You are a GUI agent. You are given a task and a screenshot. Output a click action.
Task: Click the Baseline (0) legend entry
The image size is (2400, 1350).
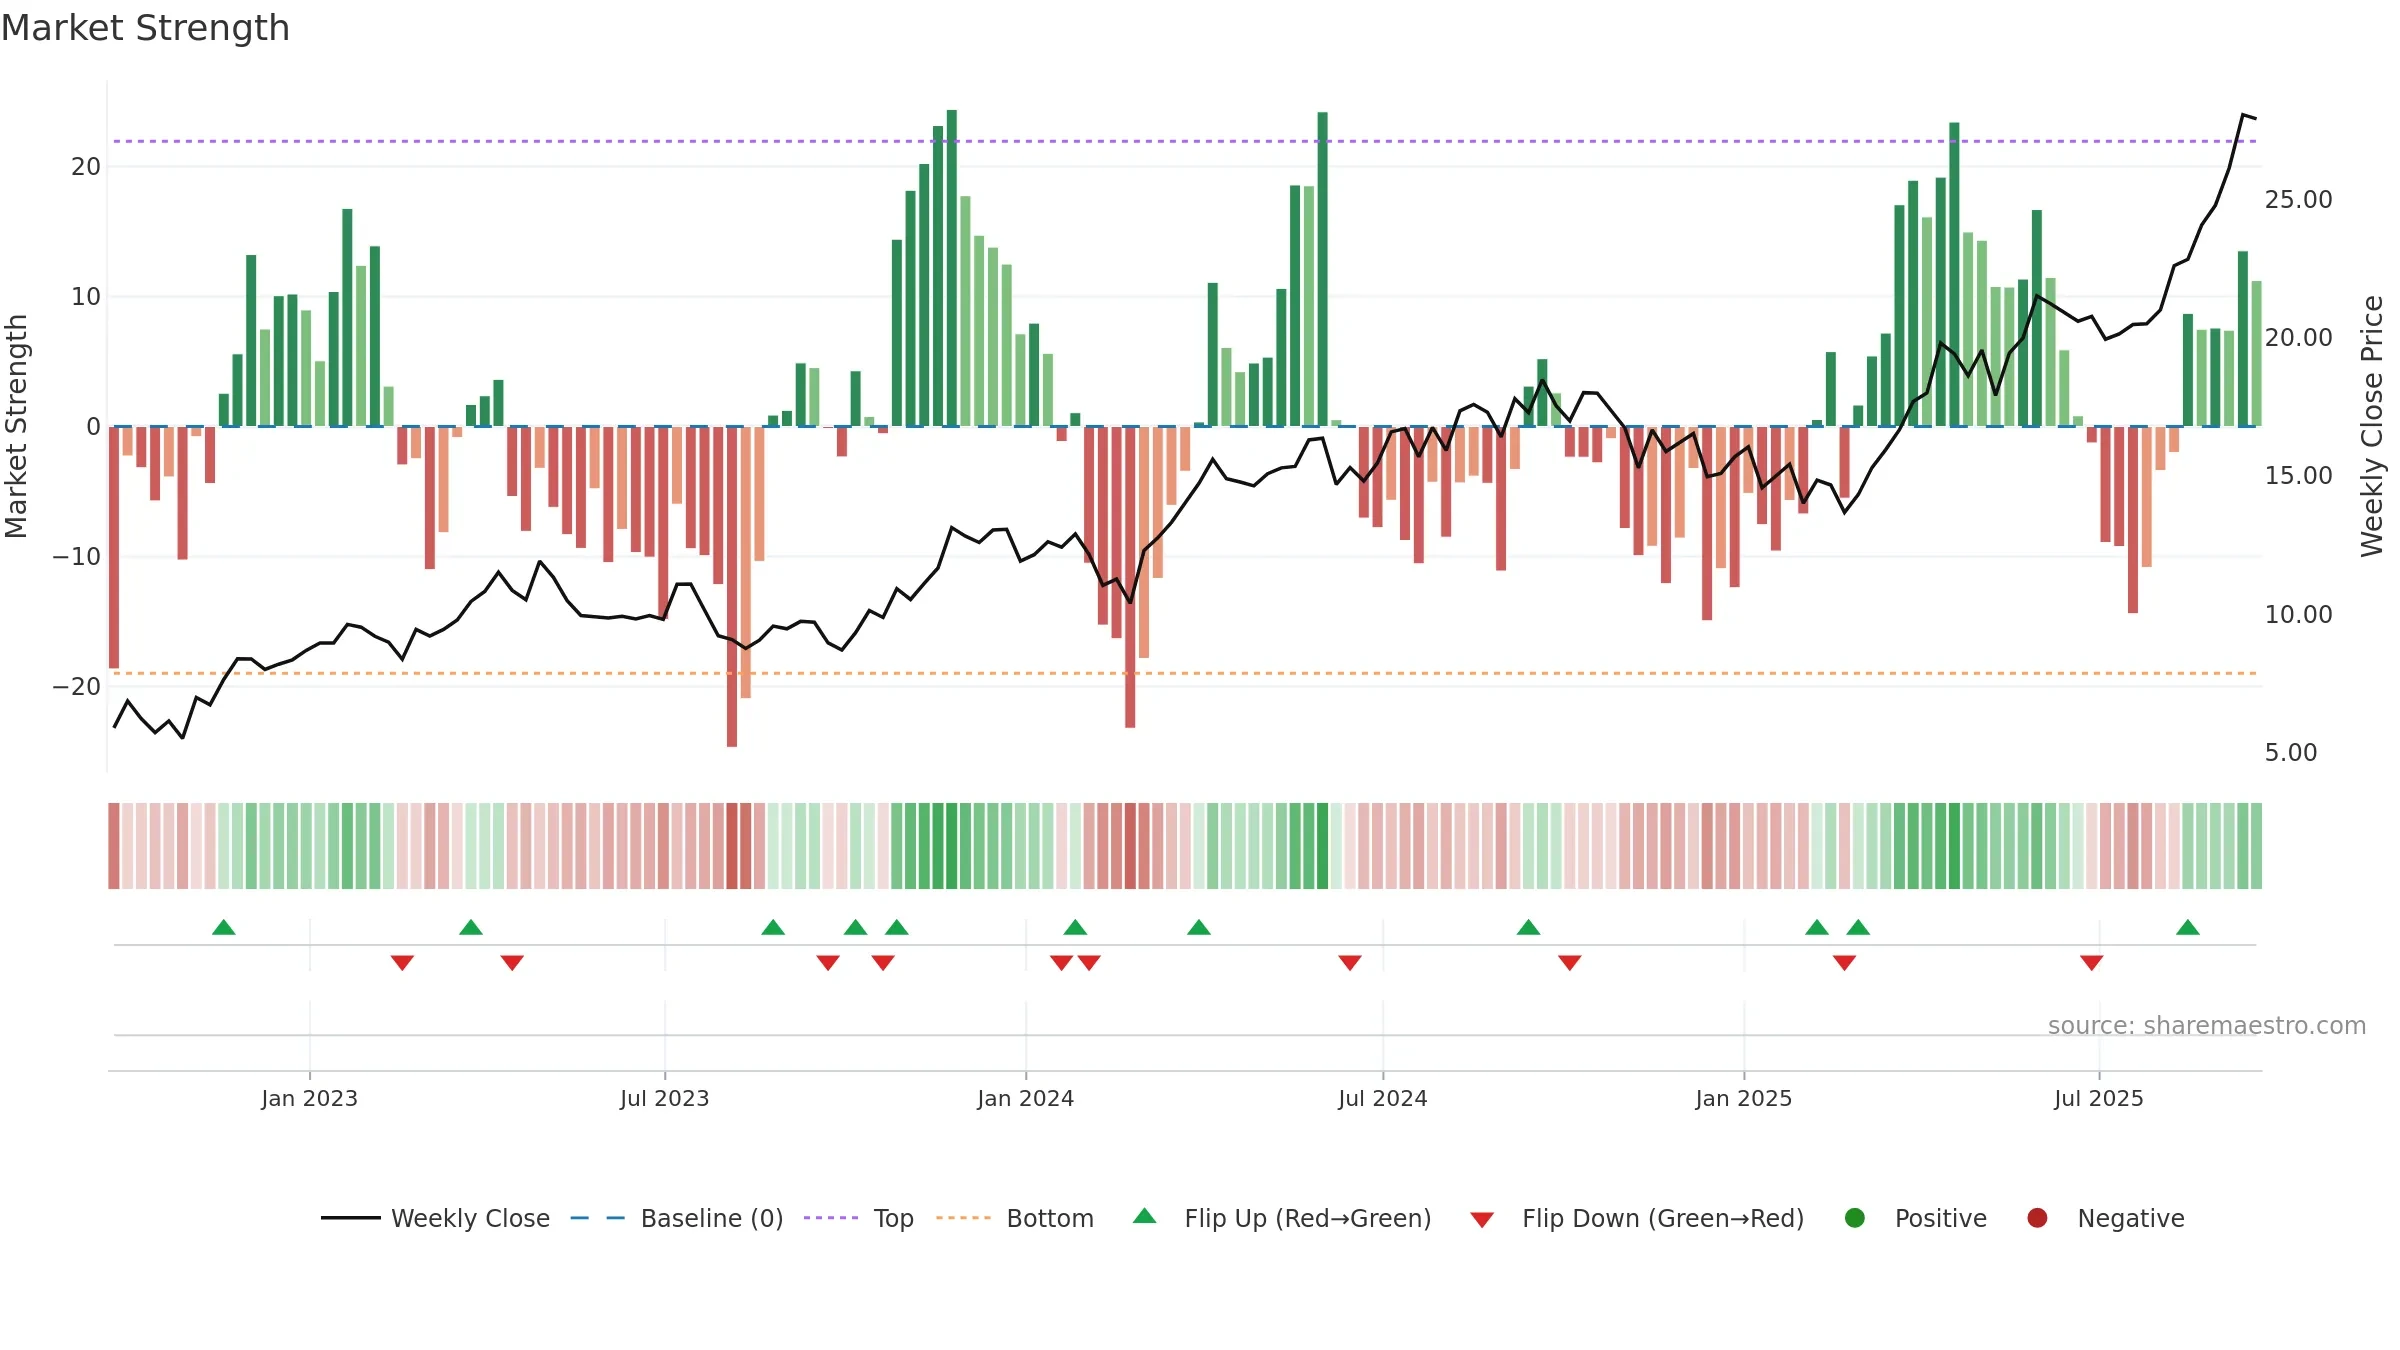coord(677,1218)
